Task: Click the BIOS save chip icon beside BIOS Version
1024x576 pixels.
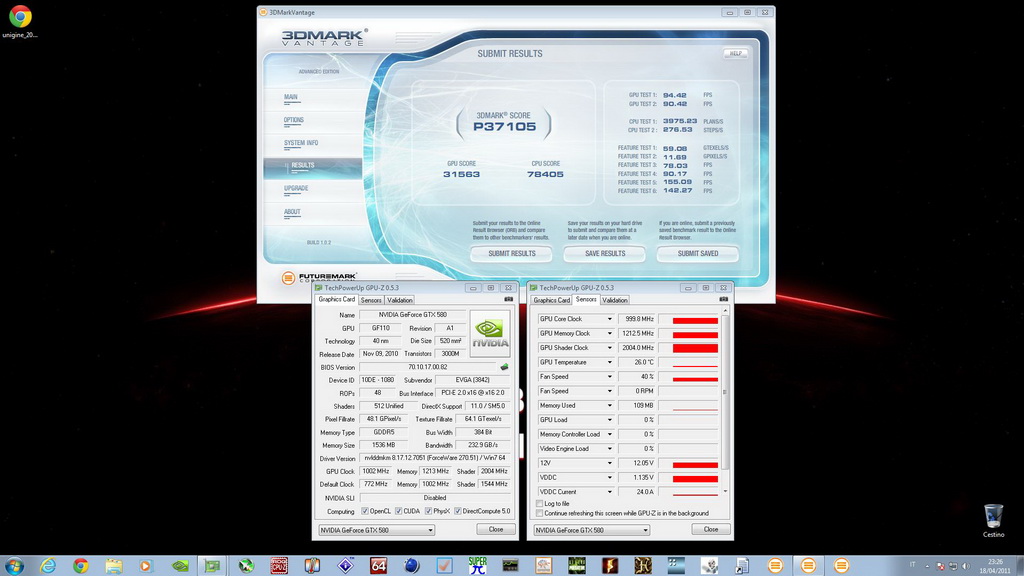Action: [504, 367]
